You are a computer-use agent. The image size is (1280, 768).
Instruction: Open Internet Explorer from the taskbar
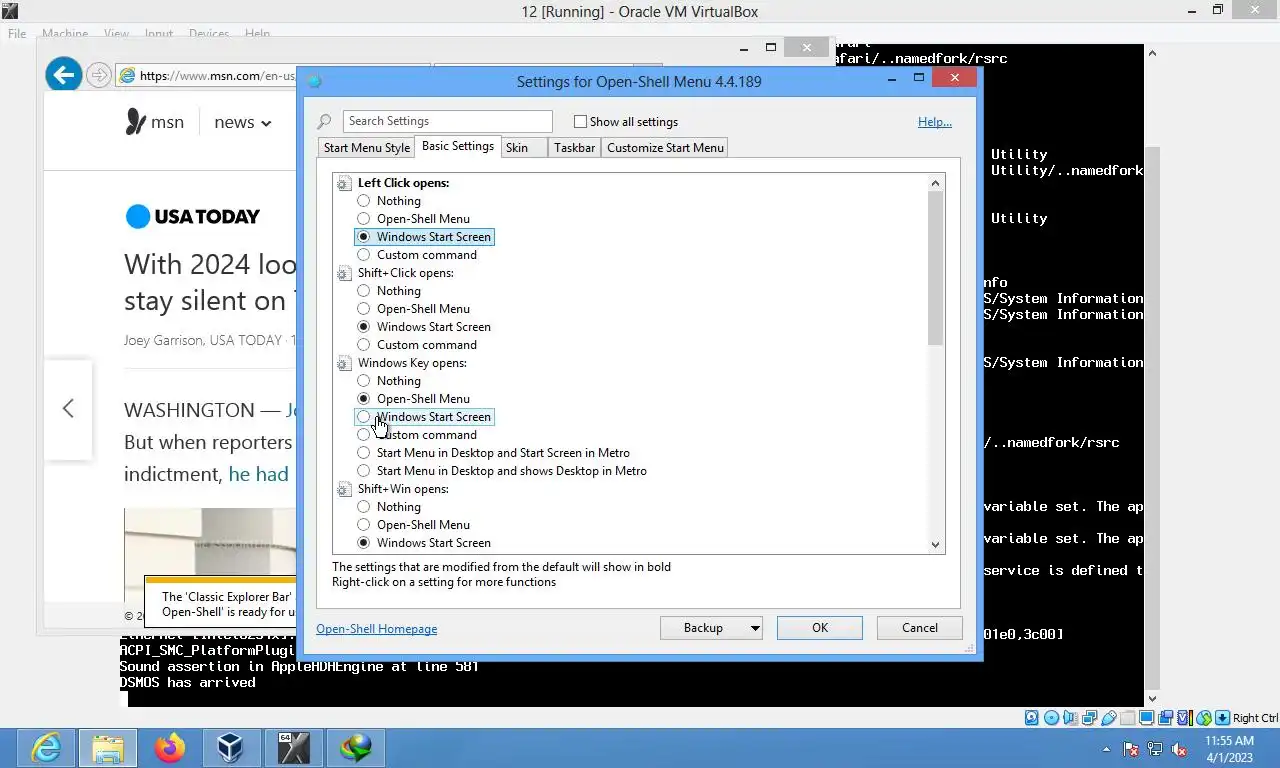click(47, 748)
